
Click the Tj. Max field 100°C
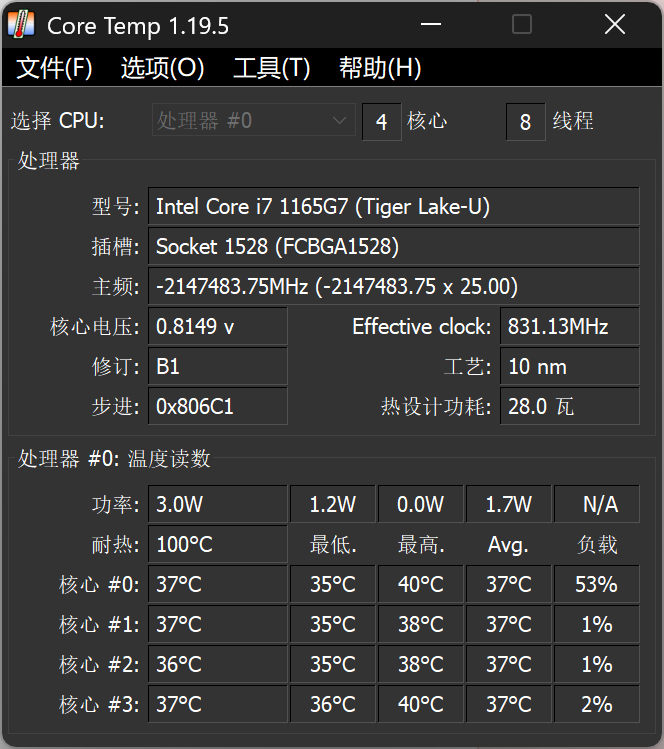217,545
